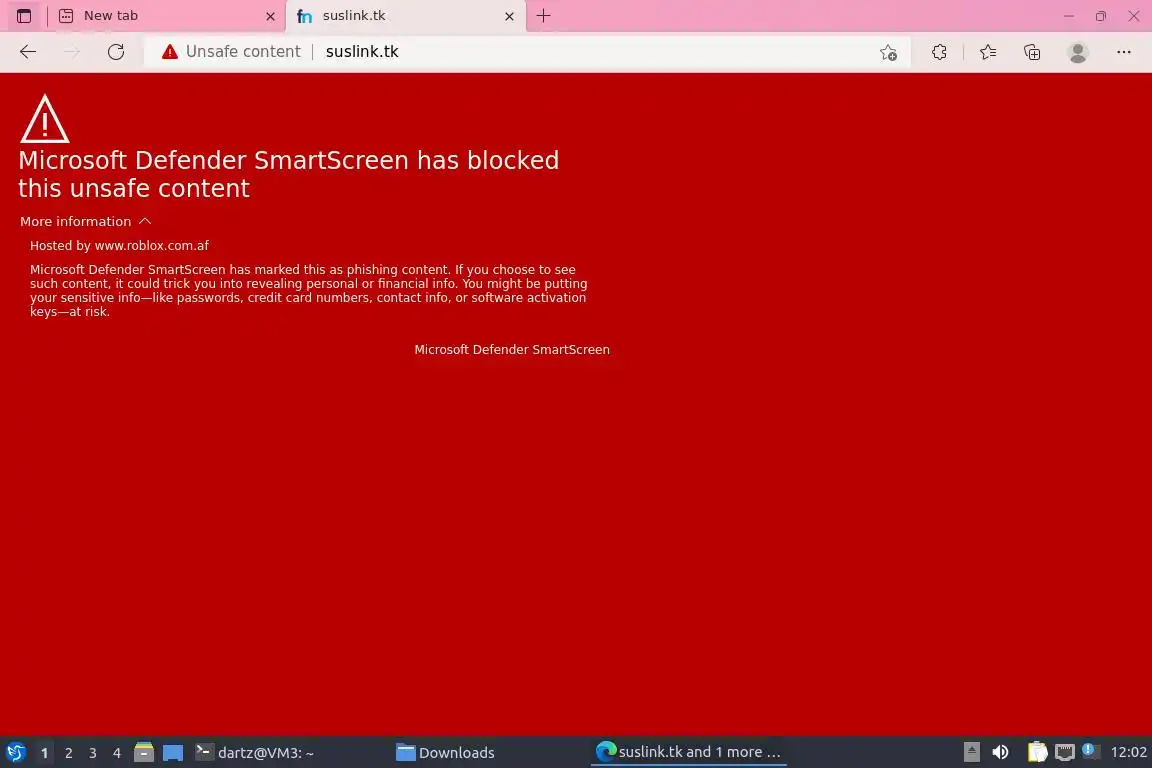Screen dimensions: 1152x768
Task: Select the suslink.tk tab
Action: [x=406, y=16]
